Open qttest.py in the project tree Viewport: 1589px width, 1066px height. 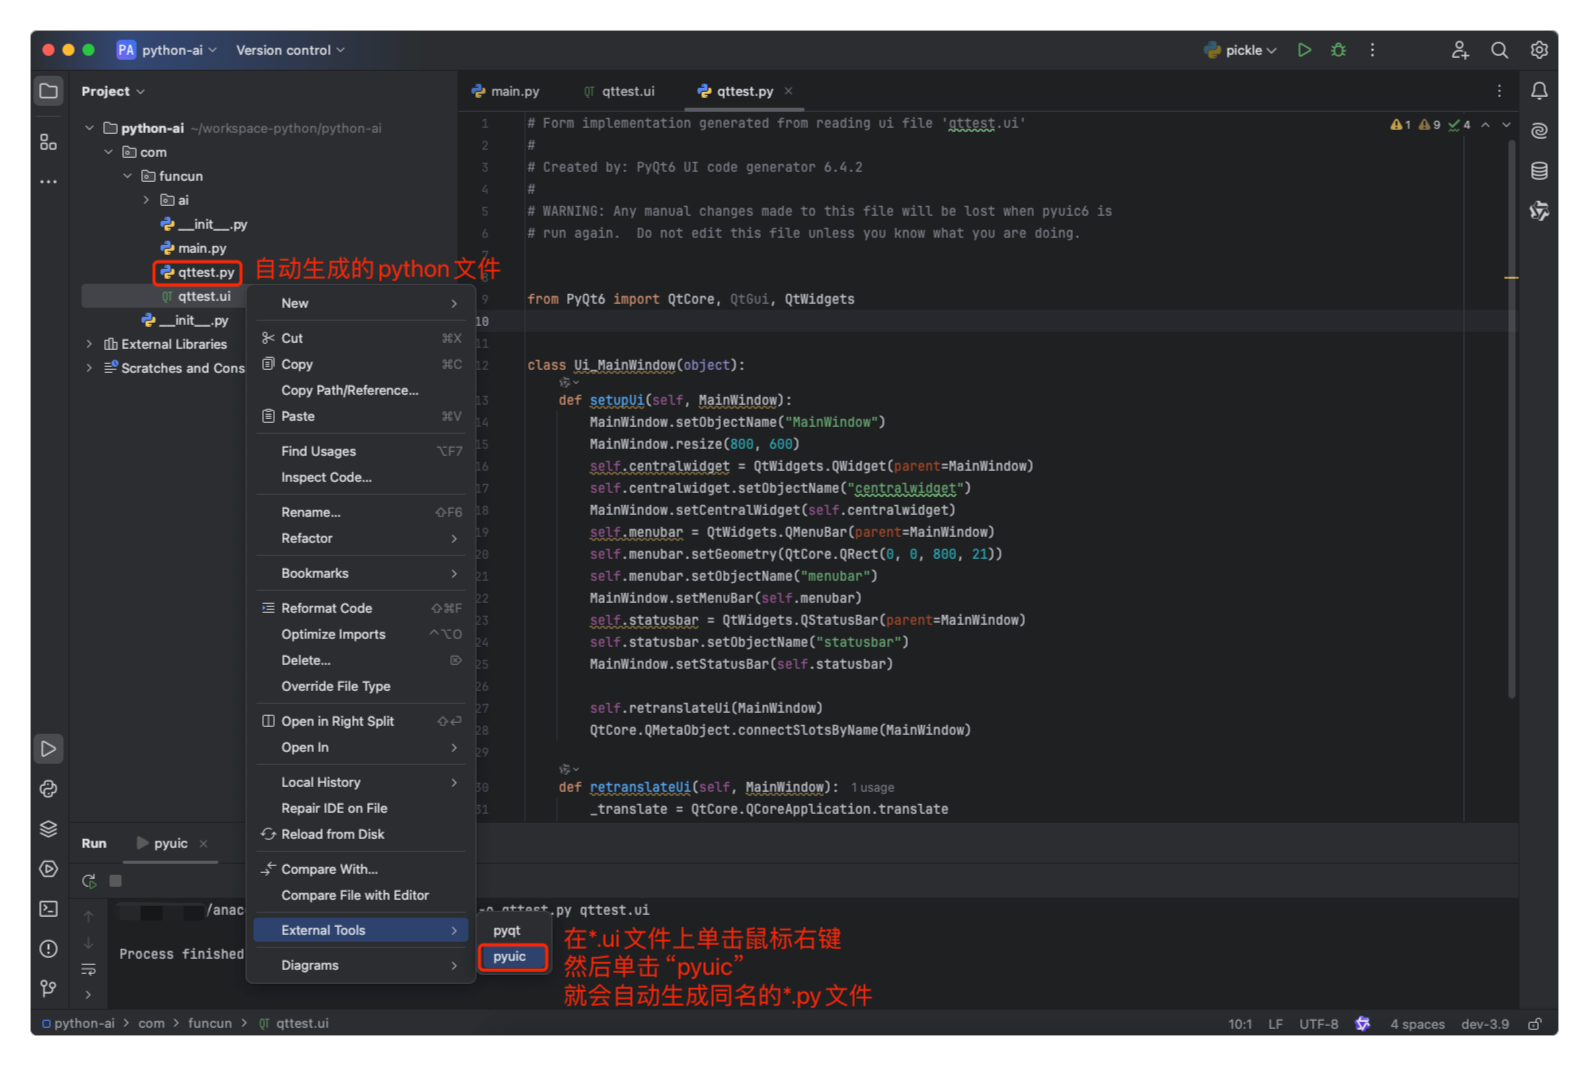click(198, 272)
